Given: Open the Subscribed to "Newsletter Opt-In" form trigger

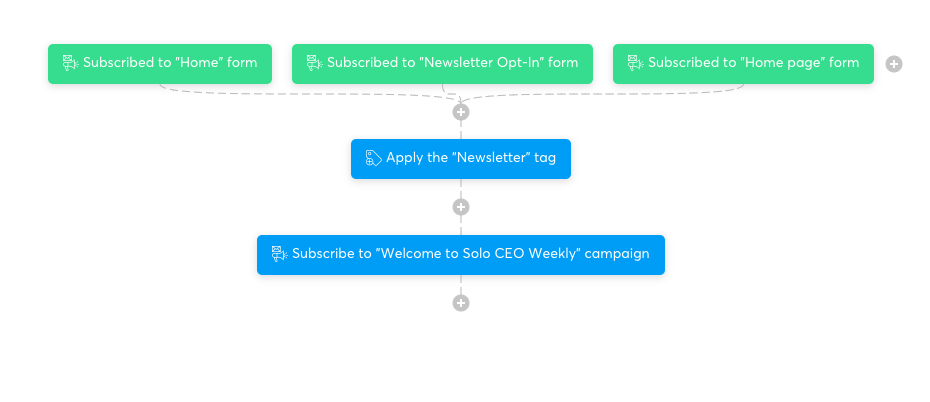Looking at the screenshot, I should pos(442,63).
